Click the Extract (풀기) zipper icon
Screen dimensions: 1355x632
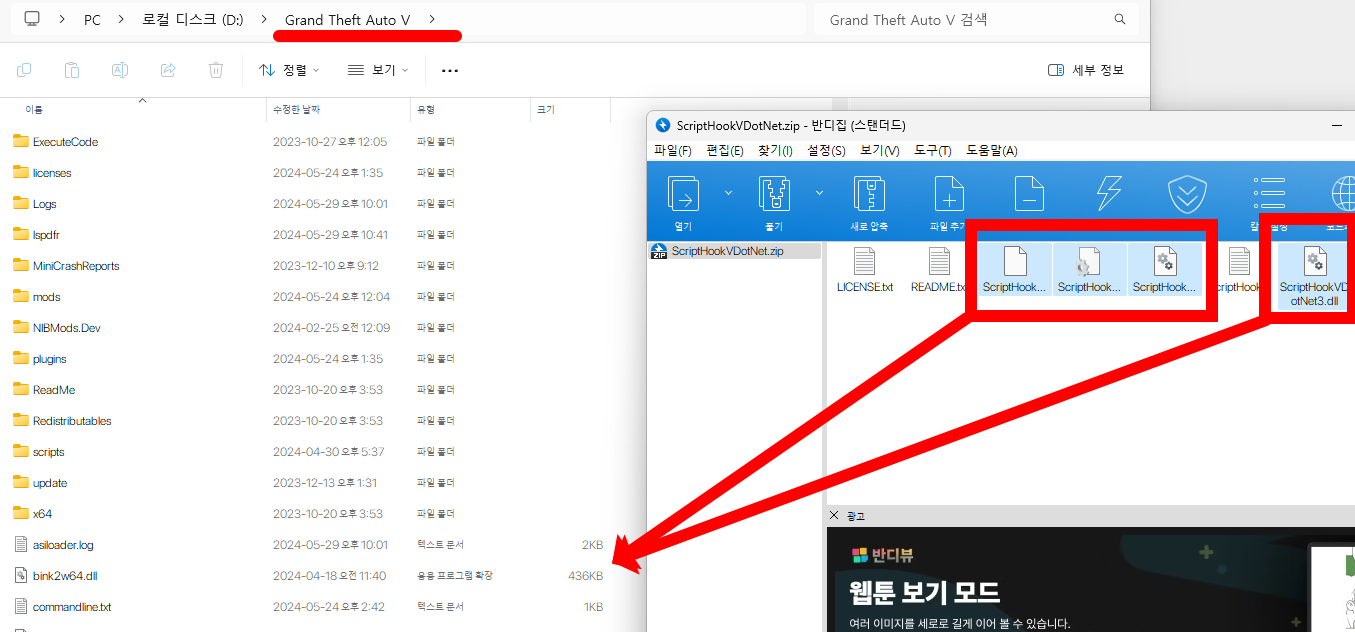coord(775,195)
